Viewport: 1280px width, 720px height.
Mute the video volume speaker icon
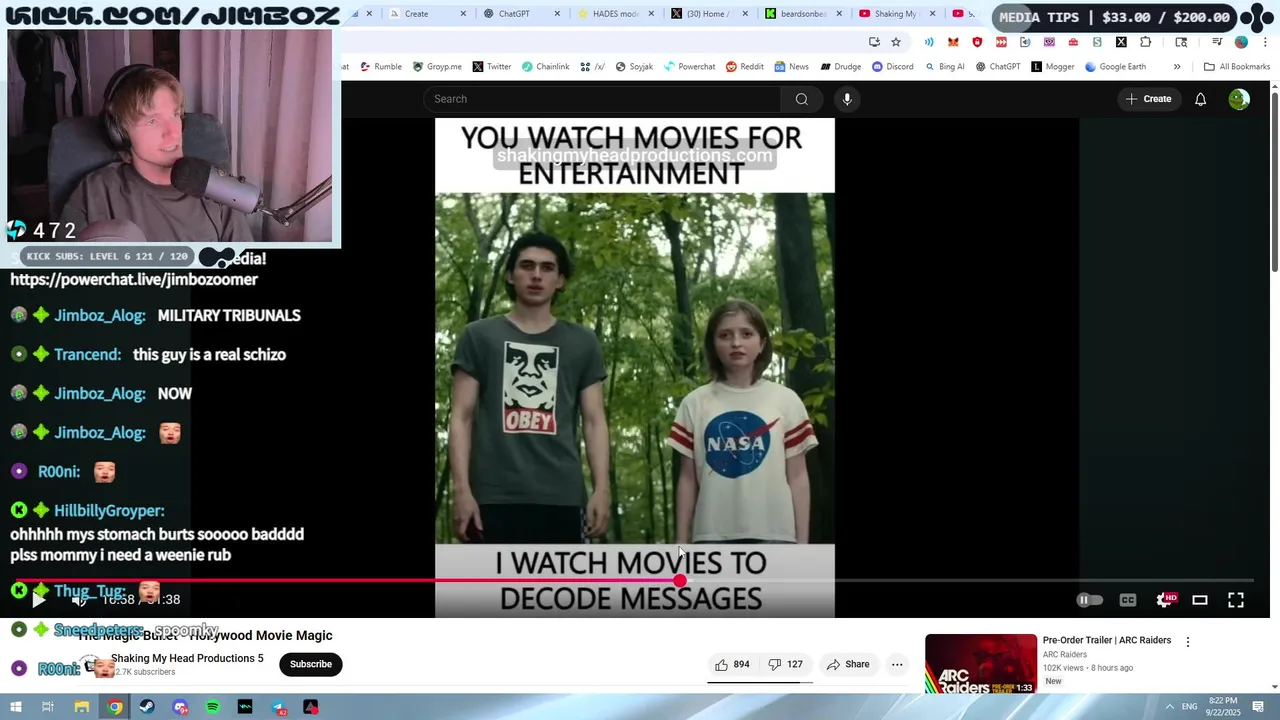coord(80,600)
